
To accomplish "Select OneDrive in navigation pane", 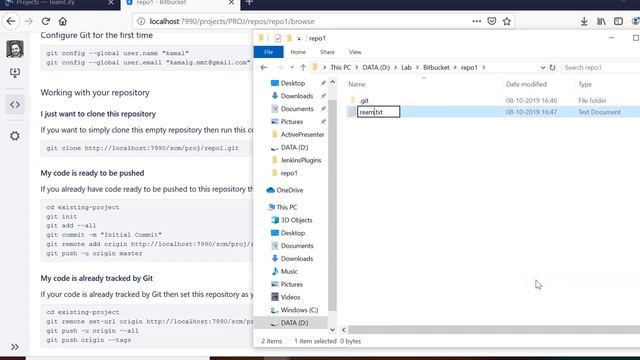I will 289,190.
